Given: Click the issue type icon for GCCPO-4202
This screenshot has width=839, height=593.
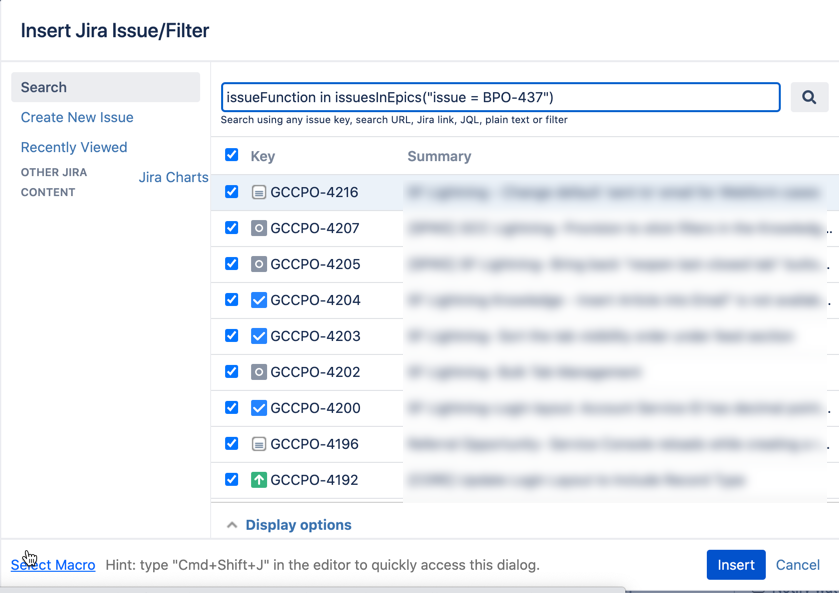Looking at the screenshot, I should (x=258, y=371).
